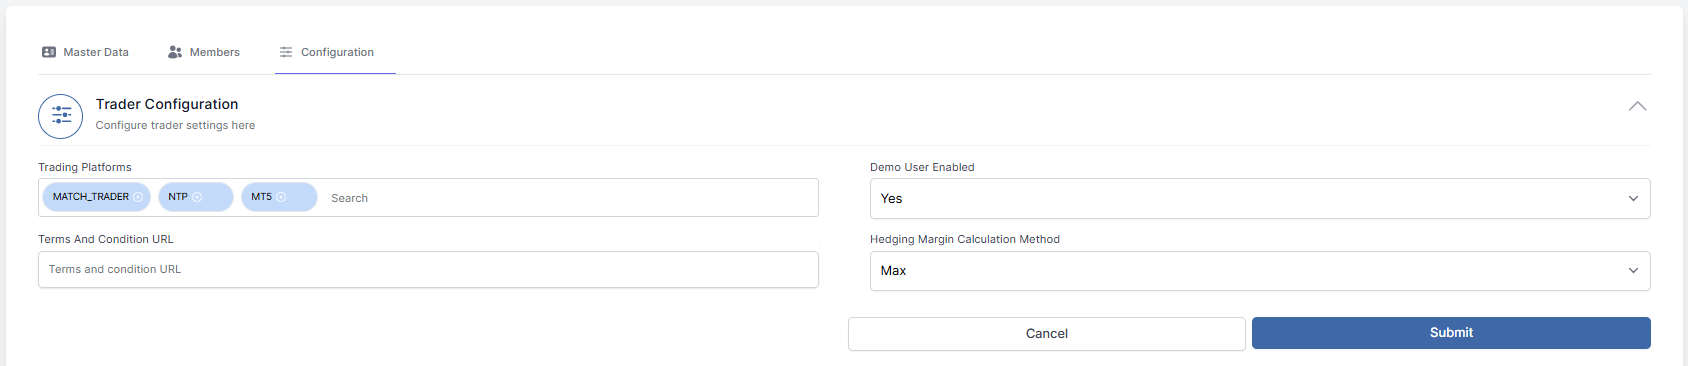
Task: Switch to the Members tab
Action: (204, 52)
